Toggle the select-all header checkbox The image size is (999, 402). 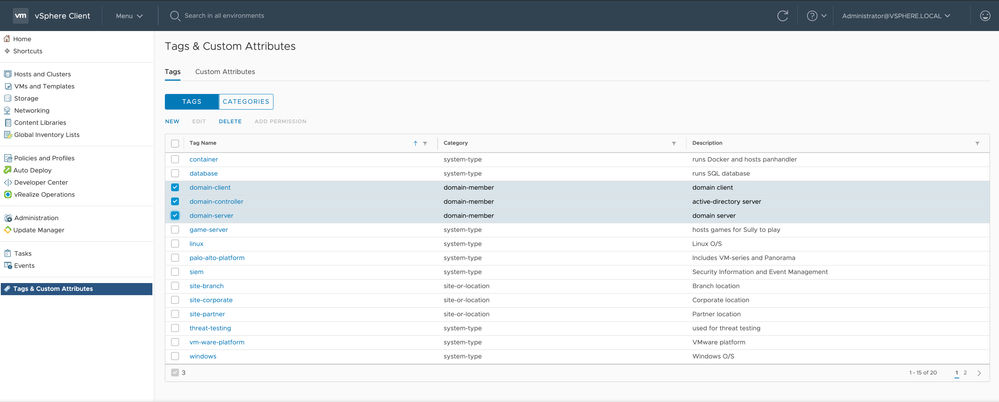pos(175,143)
